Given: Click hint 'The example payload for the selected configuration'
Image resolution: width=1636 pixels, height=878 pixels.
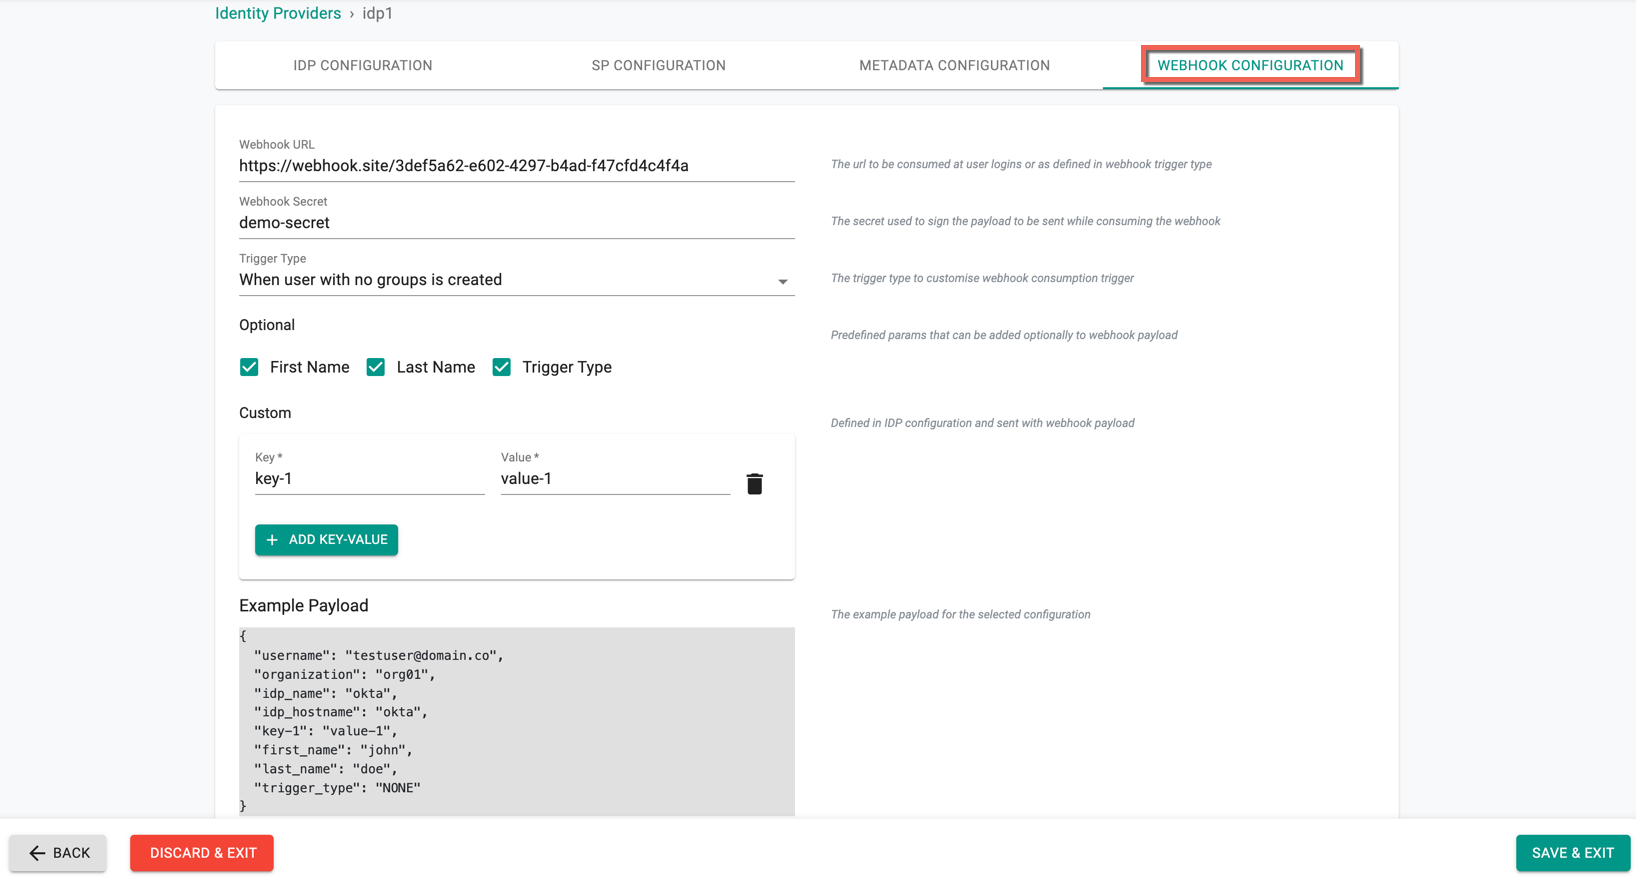Looking at the screenshot, I should (960, 615).
